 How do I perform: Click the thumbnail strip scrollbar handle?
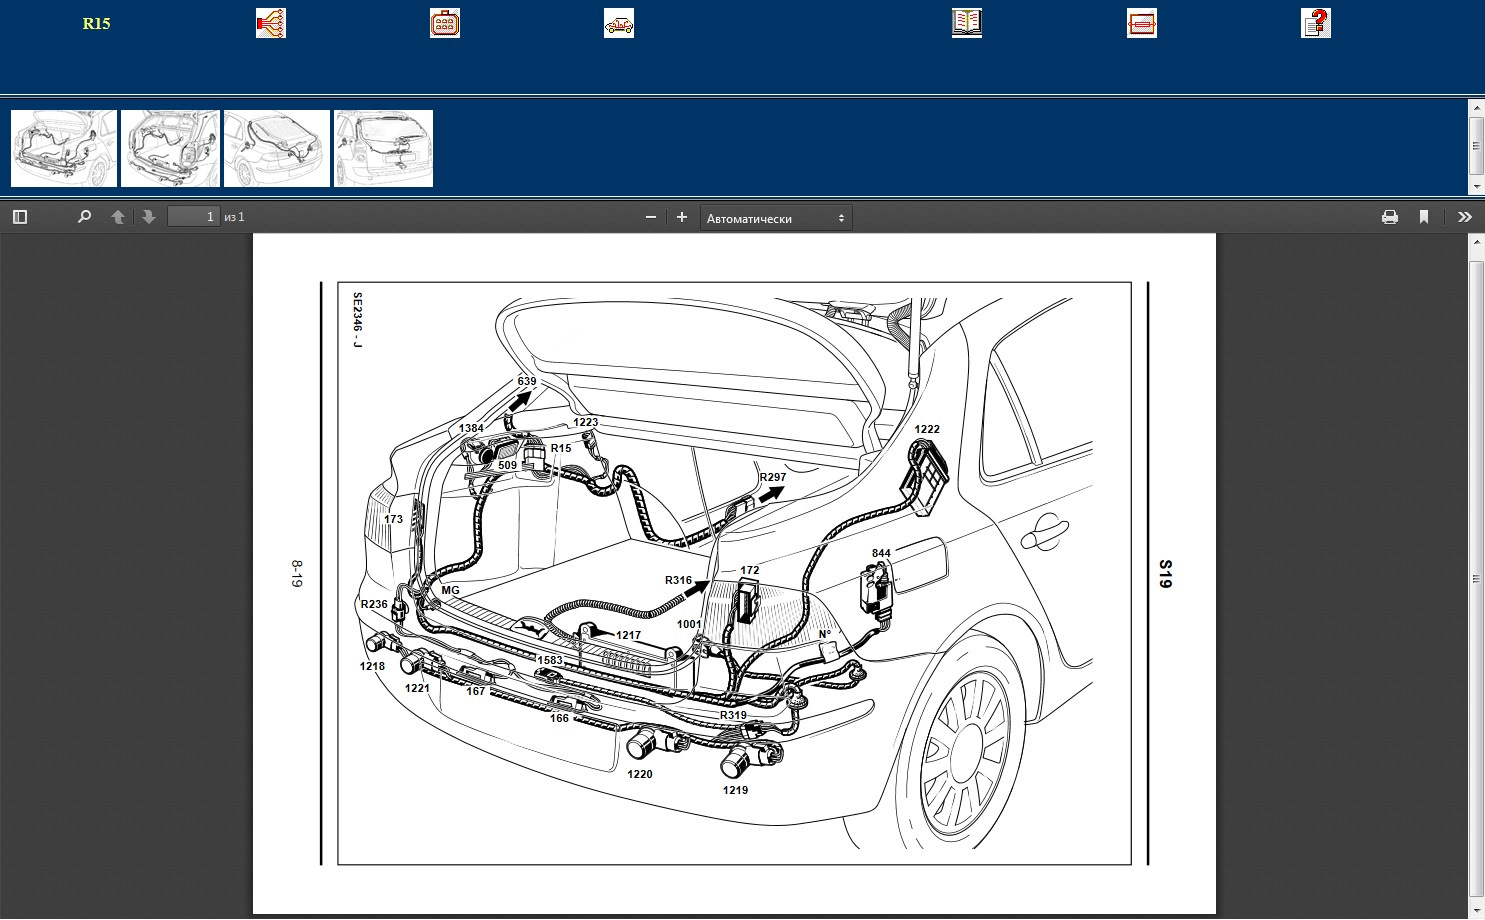point(1476,146)
